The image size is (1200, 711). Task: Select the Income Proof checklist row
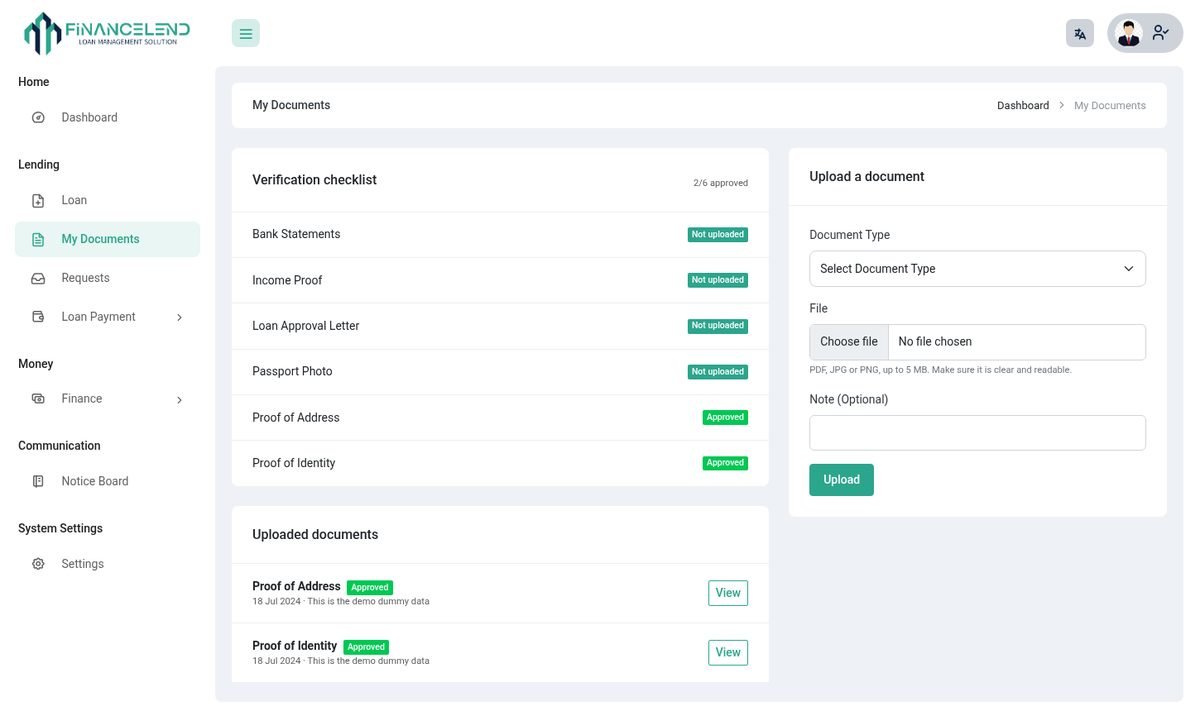(500, 281)
